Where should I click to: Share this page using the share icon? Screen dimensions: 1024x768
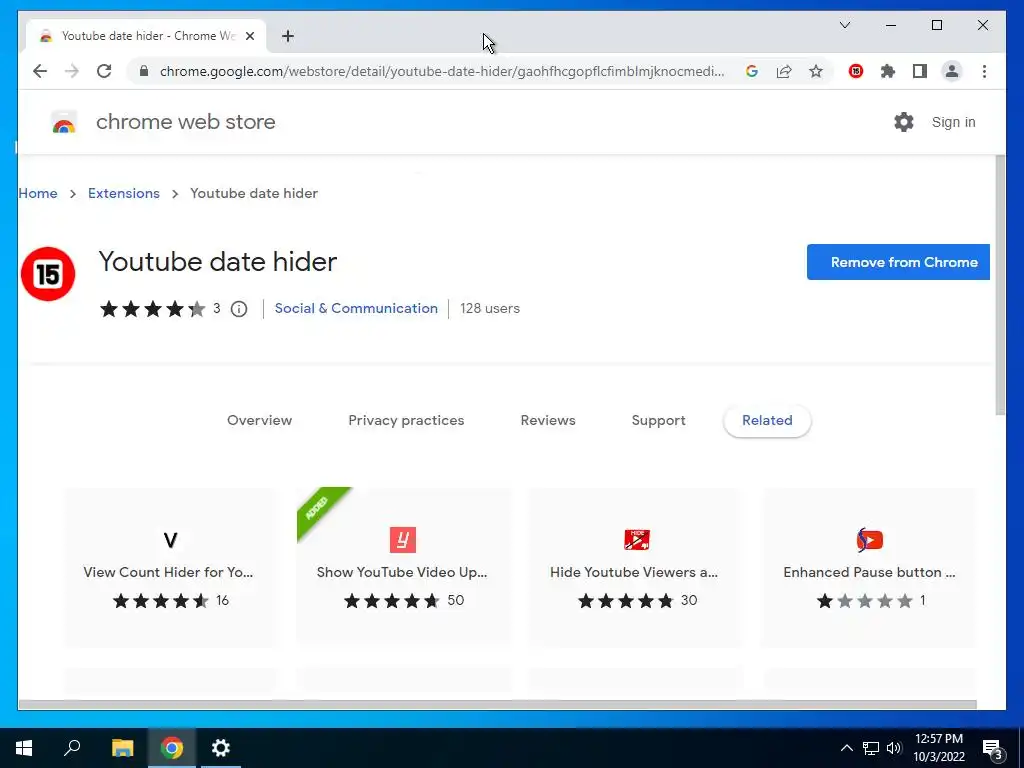click(784, 71)
